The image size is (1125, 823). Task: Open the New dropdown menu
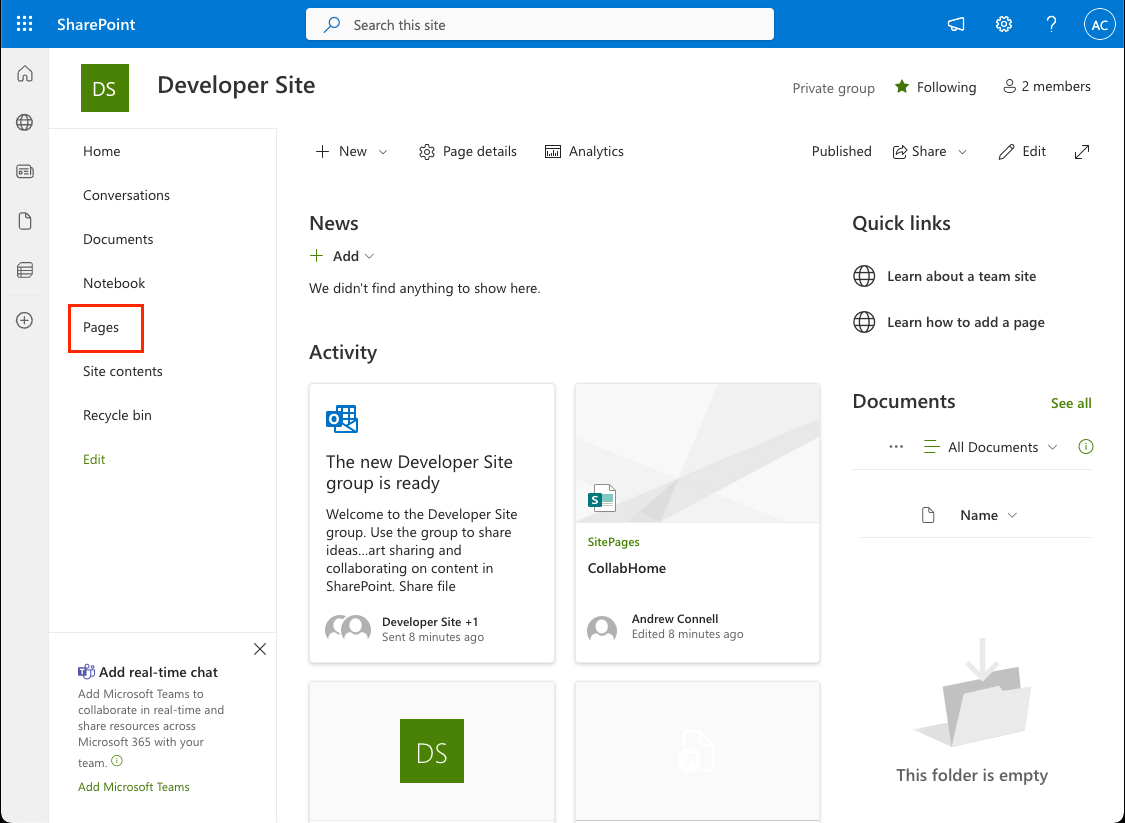pyautogui.click(x=352, y=151)
